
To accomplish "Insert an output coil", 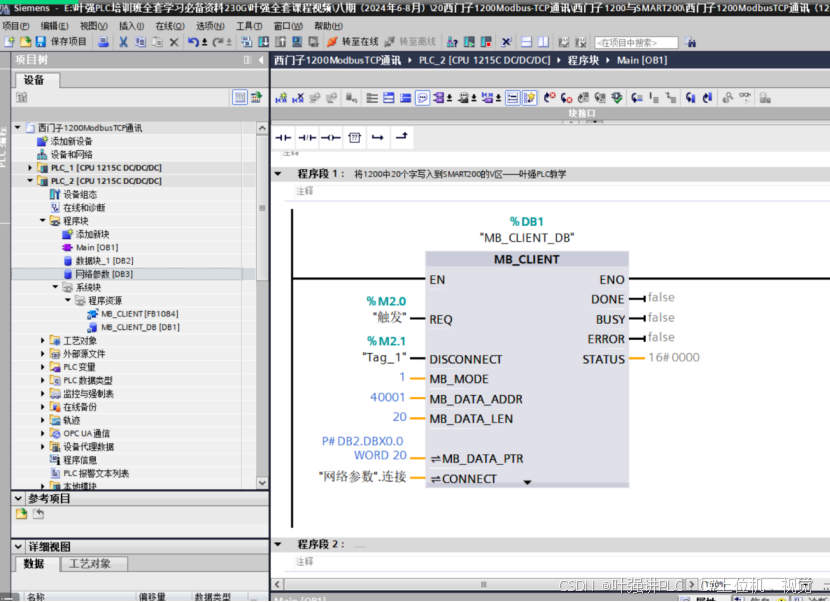I will point(330,138).
